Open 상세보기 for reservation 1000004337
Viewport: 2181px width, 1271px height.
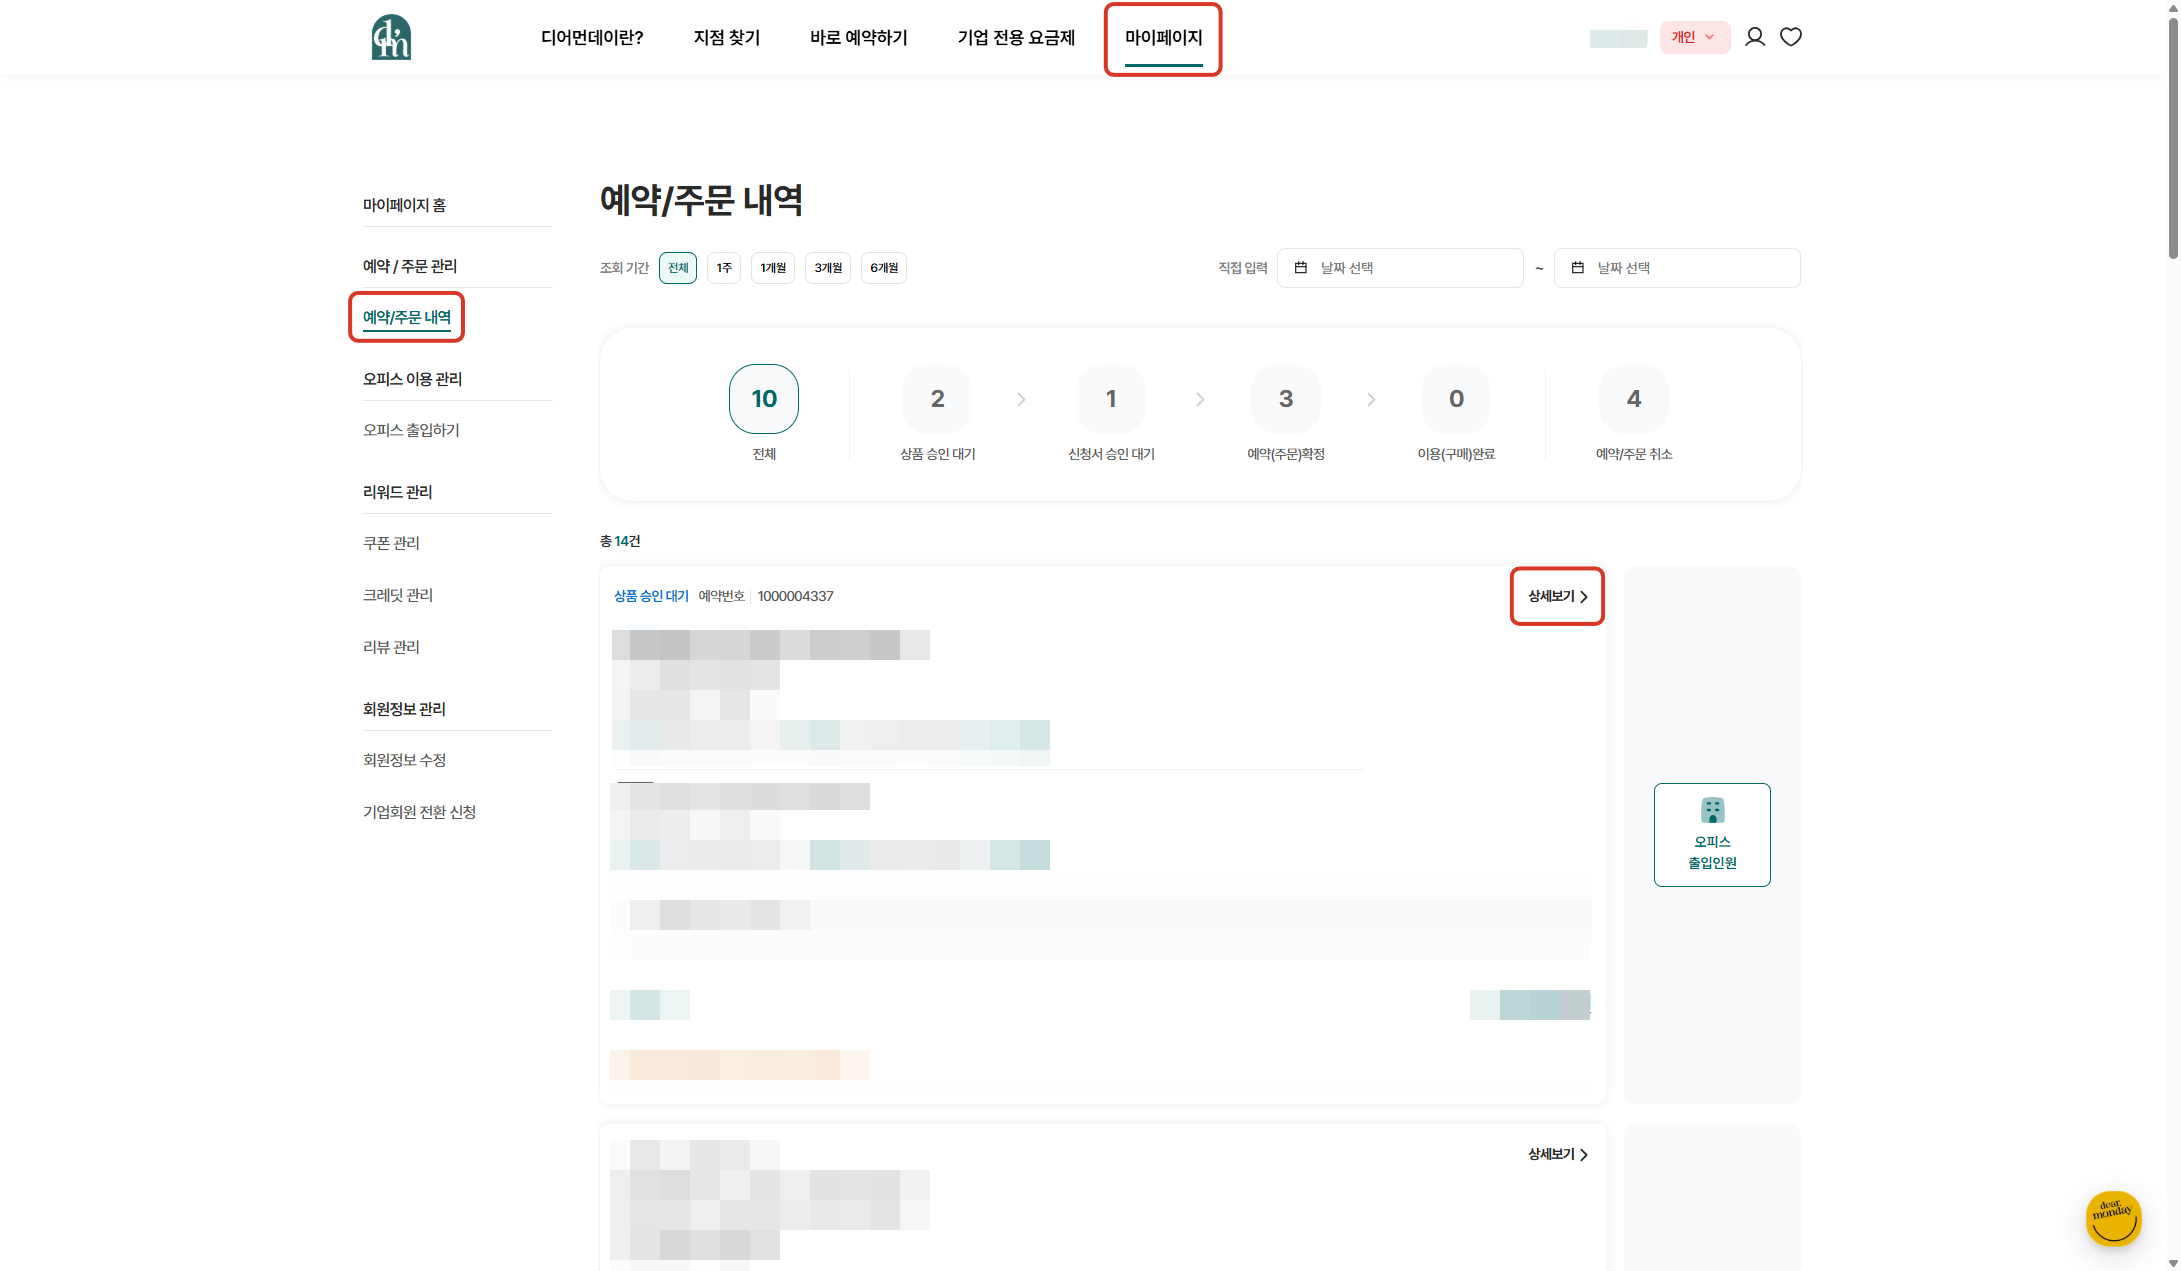[1557, 596]
